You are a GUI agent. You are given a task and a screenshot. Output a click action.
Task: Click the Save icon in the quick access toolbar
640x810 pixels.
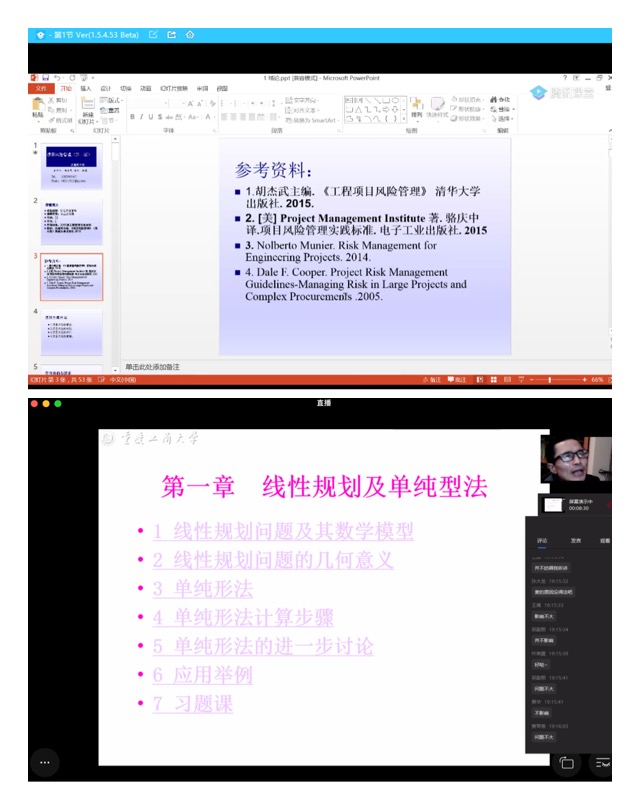coord(45,77)
